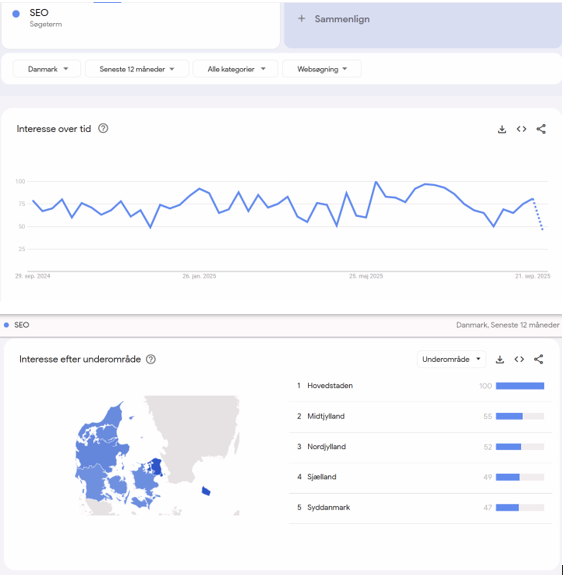Select Nordjylland in region list
The width and height of the screenshot is (563, 575).
(420, 447)
